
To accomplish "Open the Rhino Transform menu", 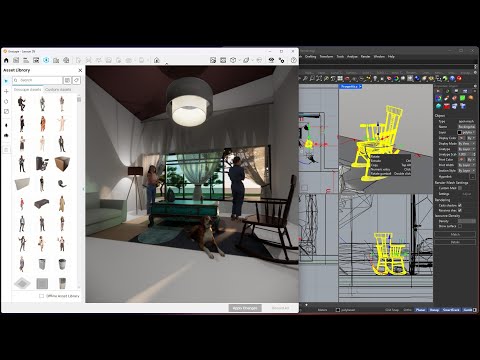I will coord(326,57).
